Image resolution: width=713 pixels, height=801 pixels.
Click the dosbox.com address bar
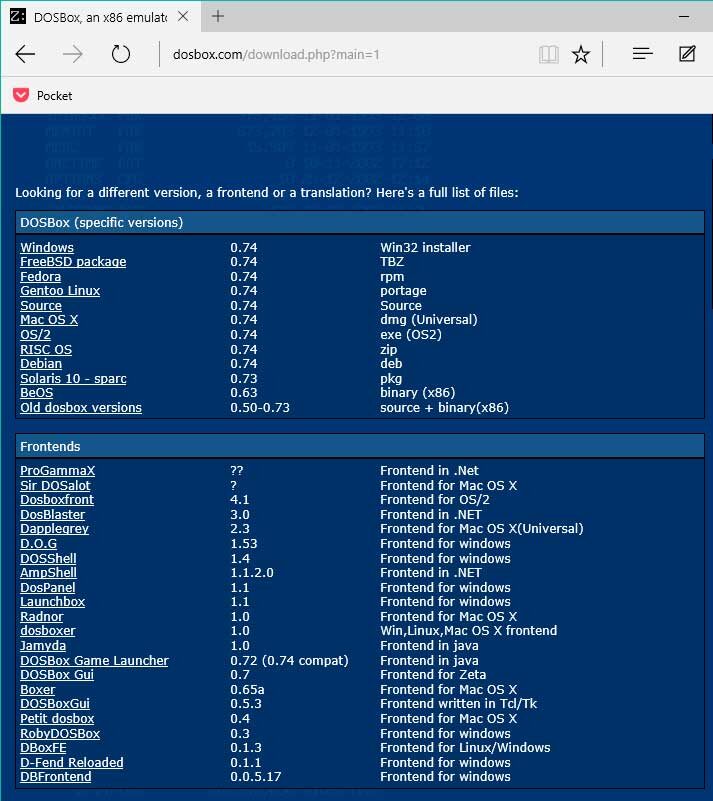(x=276, y=54)
